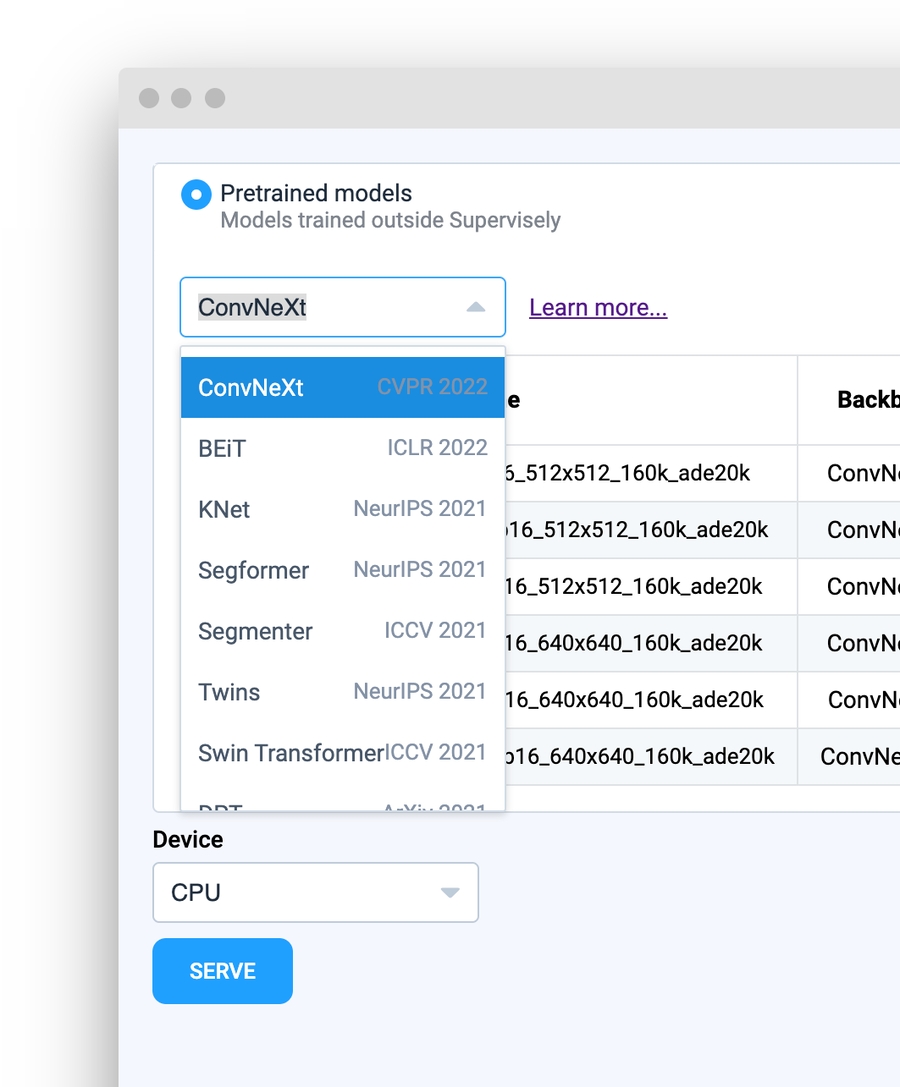
Task: Select the Segformer option
Action: [342, 571]
